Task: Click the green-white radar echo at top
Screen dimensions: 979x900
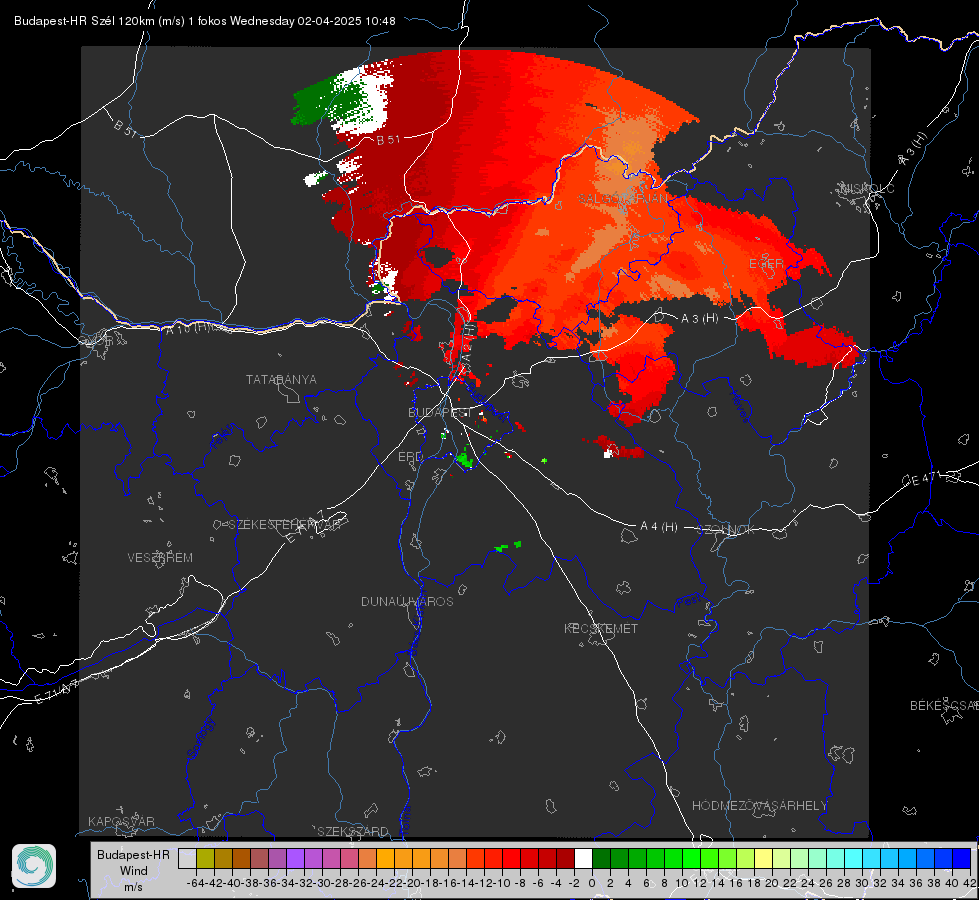Action: click(343, 98)
